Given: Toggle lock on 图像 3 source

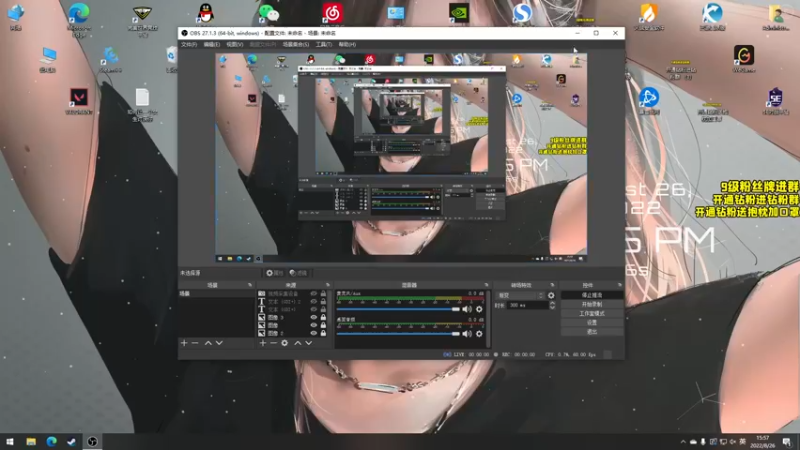Looking at the screenshot, I should 323,317.
